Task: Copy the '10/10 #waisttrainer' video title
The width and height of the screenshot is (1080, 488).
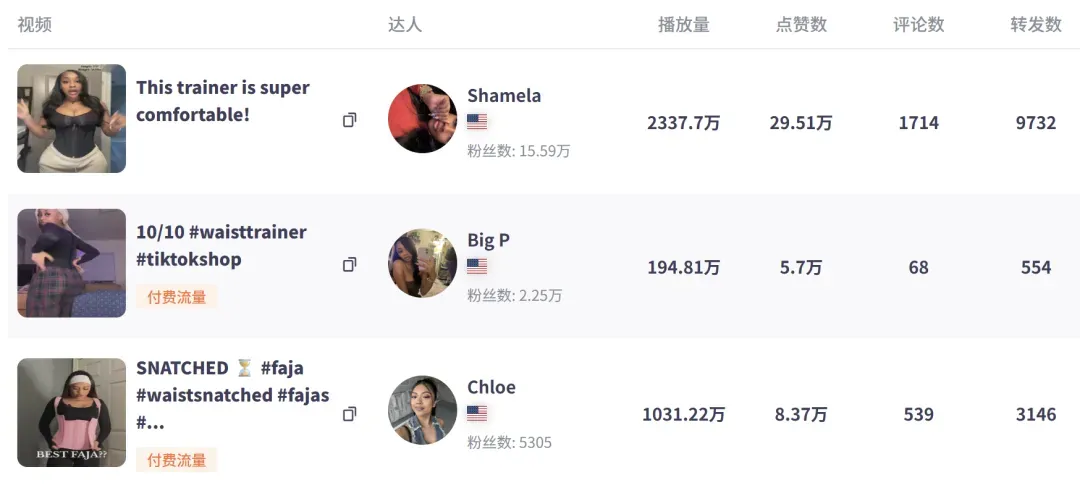Action: point(349,264)
